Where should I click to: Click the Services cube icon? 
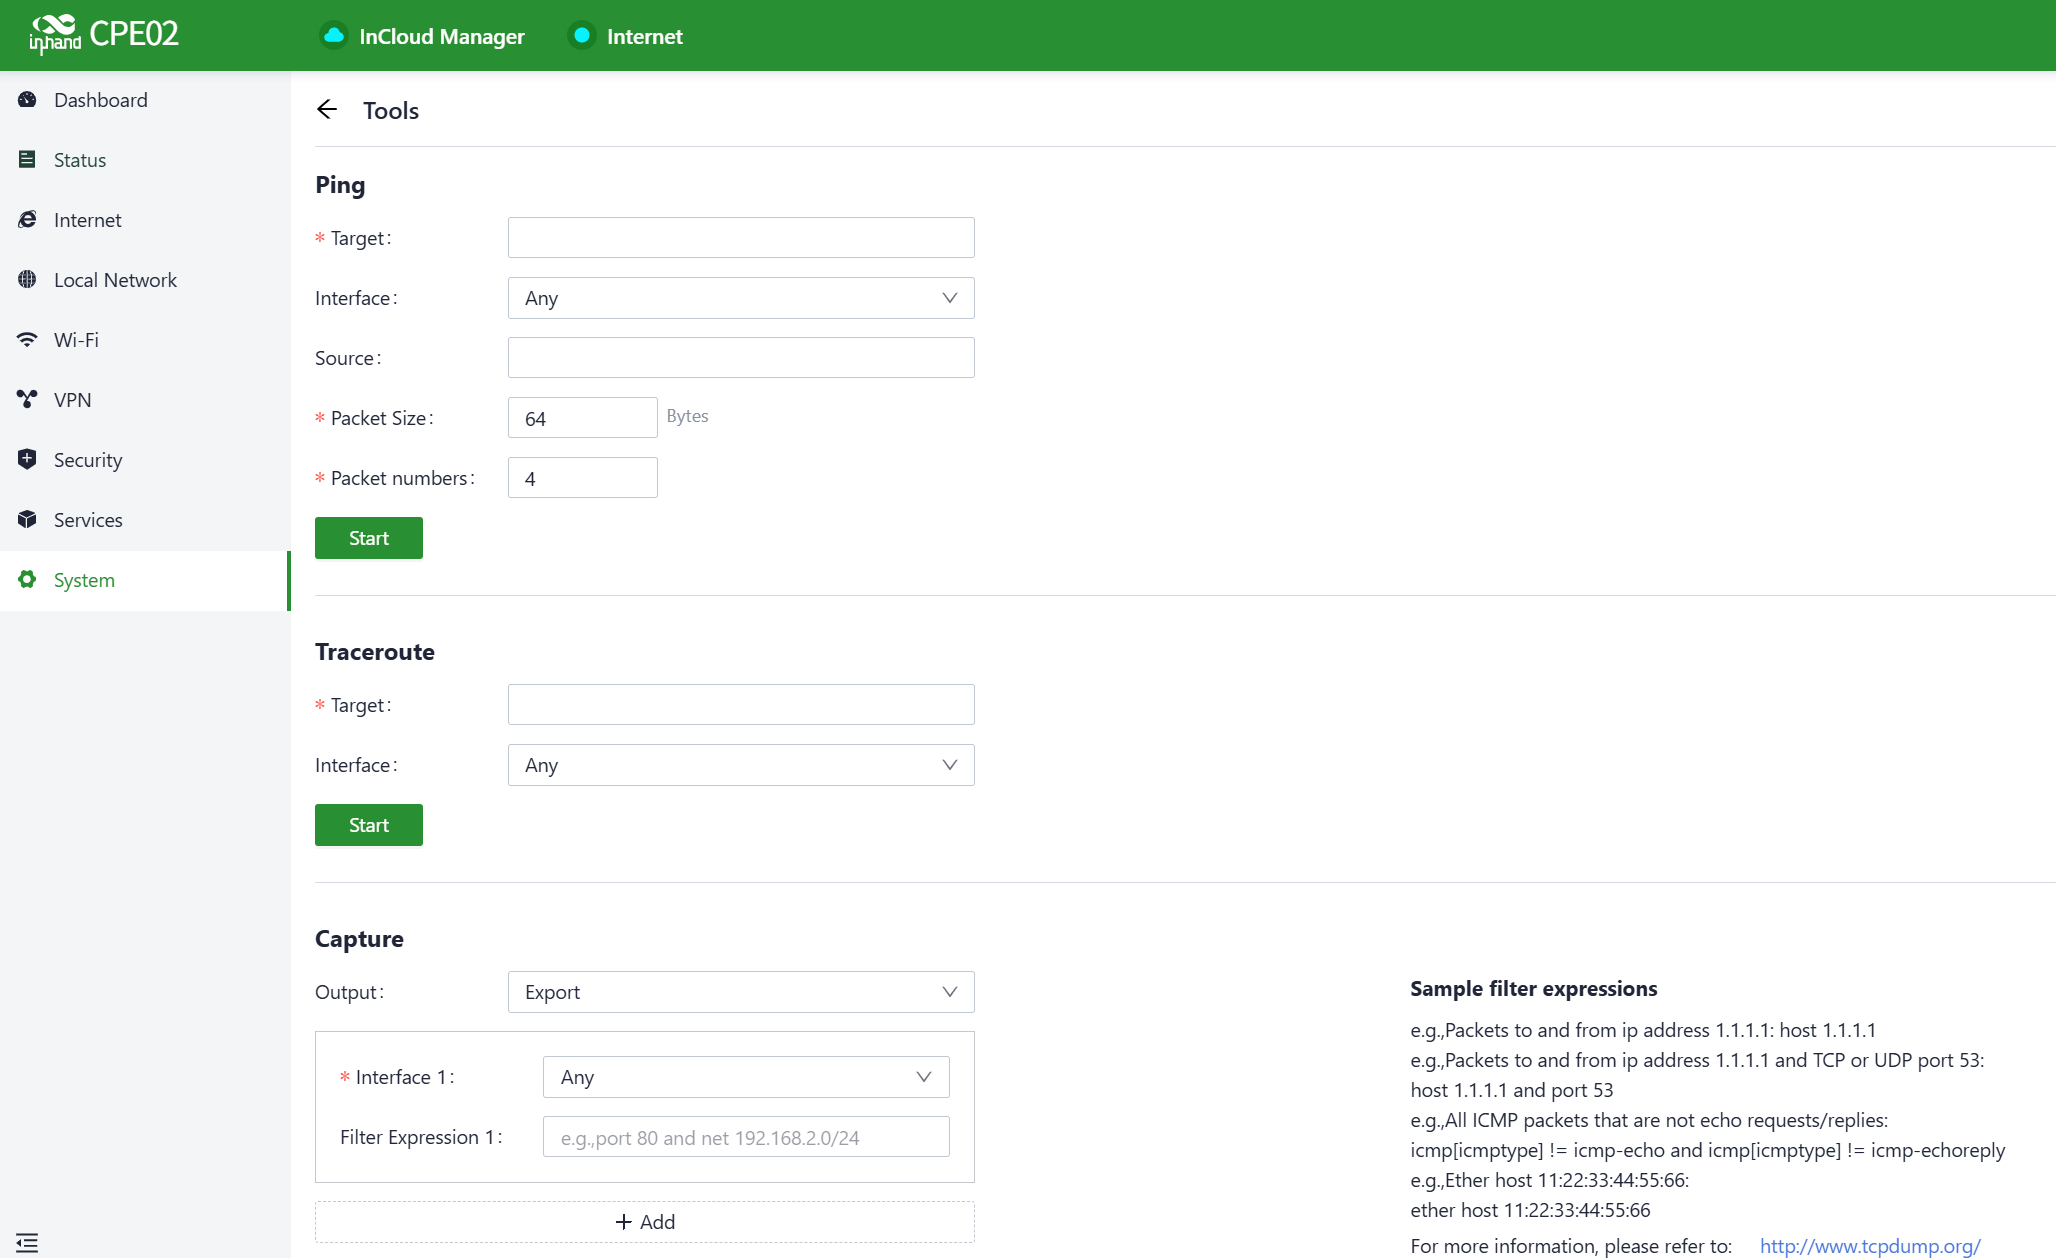(27, 520)
